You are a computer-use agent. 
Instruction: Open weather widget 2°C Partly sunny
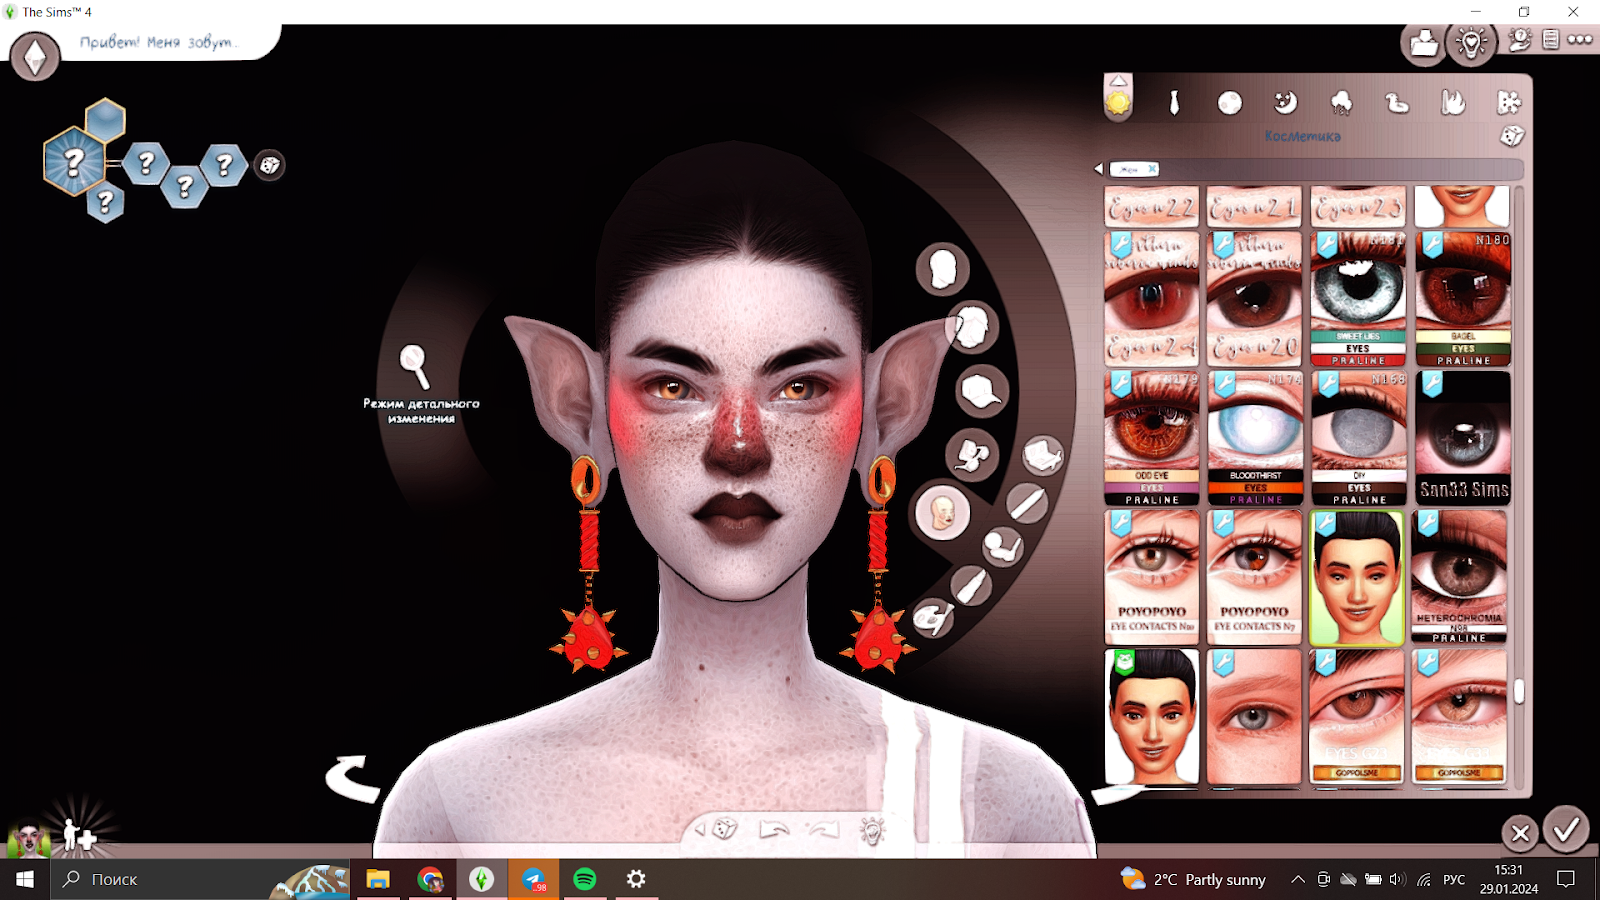click(x=1193, y=879)
